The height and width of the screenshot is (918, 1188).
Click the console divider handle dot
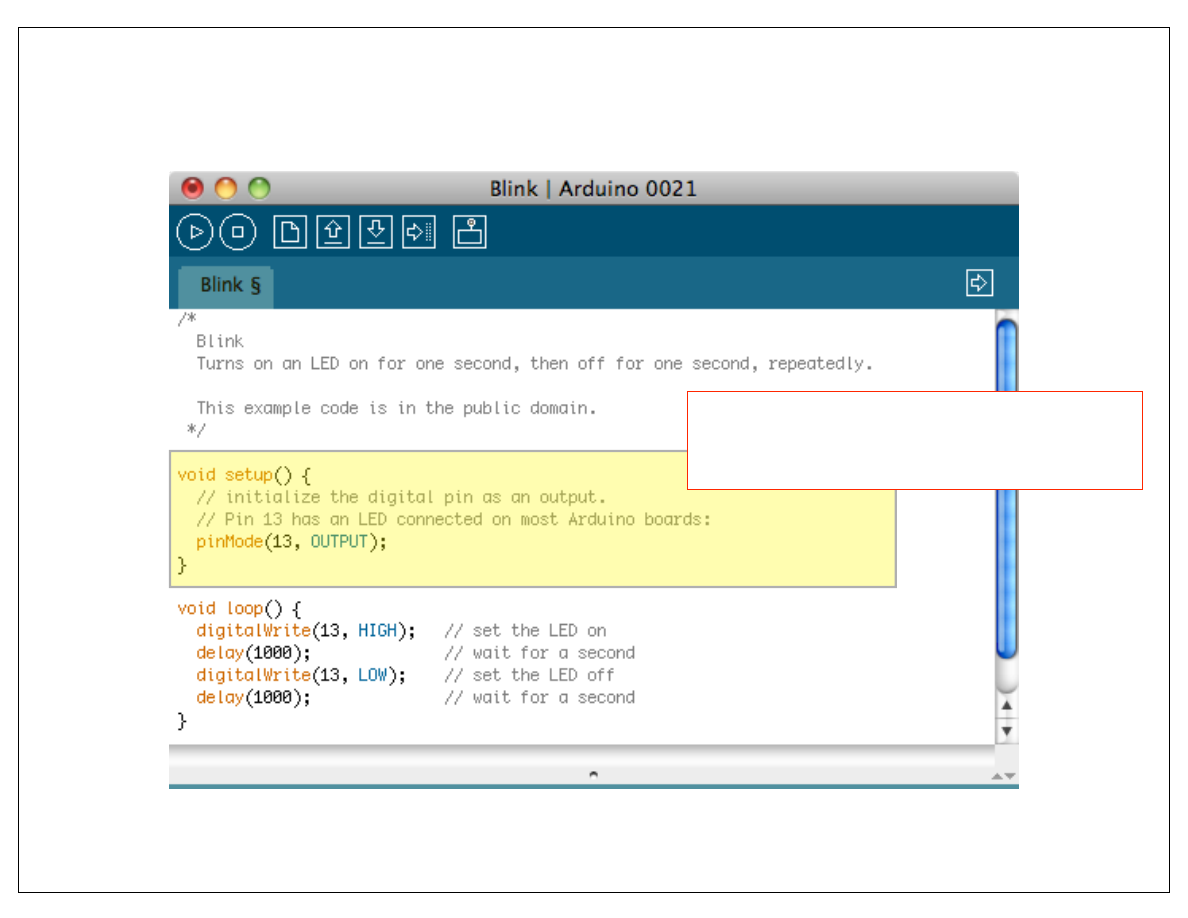[x=593, y=774]
